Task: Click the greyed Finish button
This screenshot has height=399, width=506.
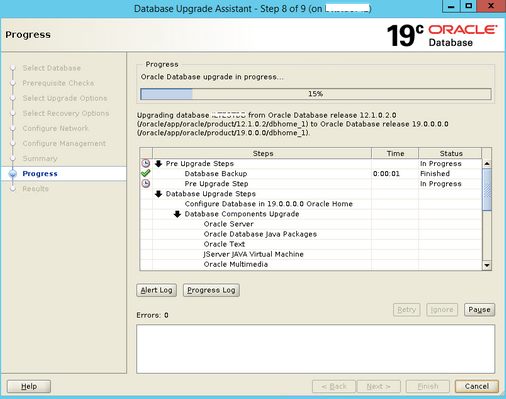Action: (428, 386)
